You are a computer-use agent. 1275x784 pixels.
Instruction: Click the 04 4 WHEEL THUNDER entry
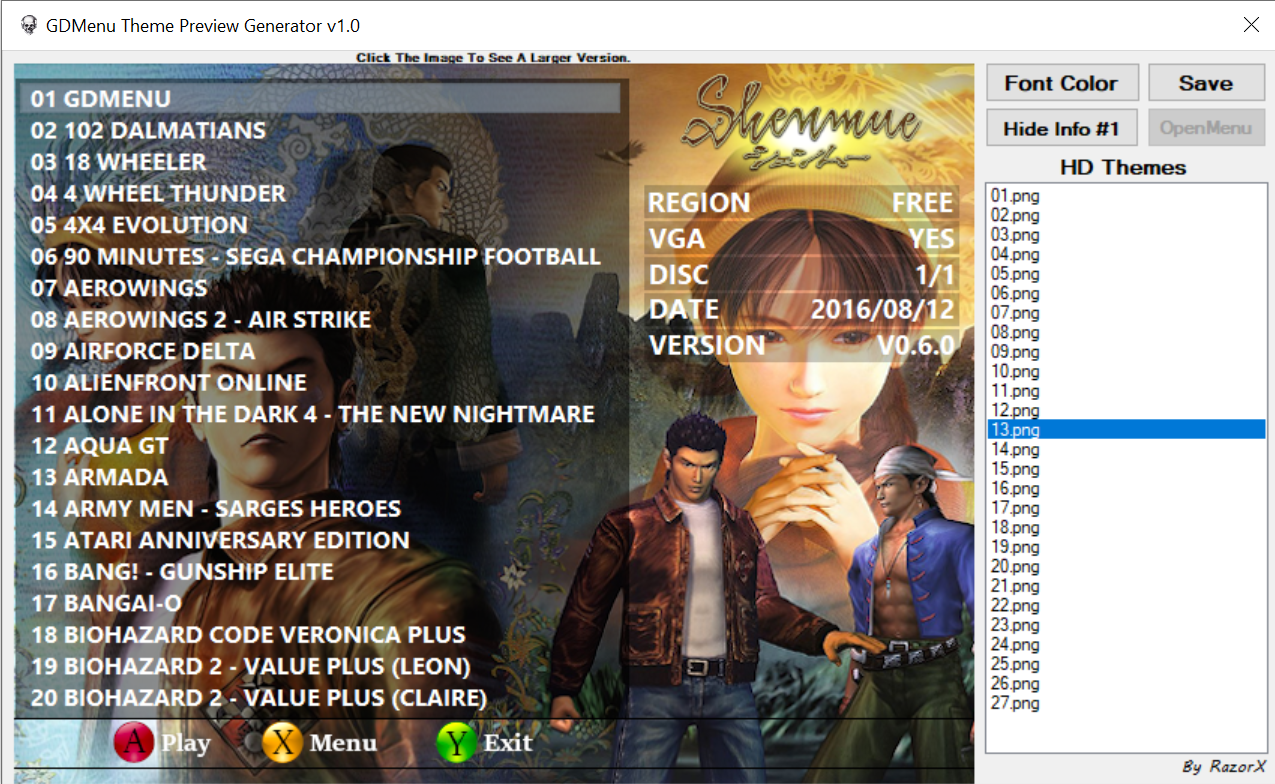click(158, 193)
